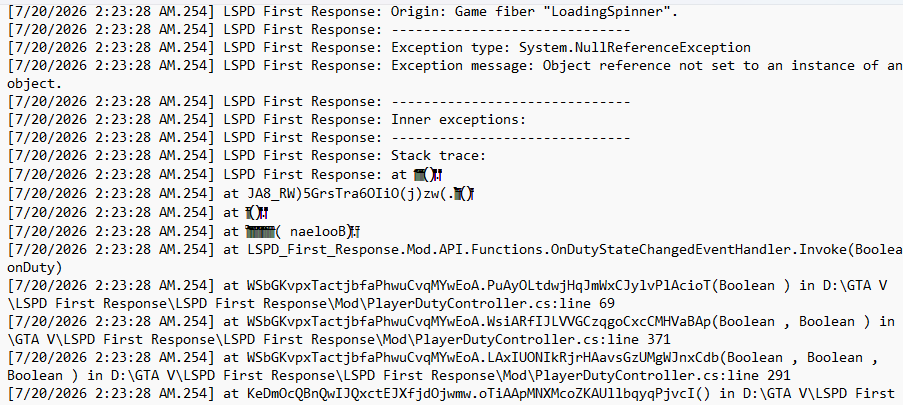Click the "Stack trace:" log entry
Screen dimensions: 903x405
point(439,156)
